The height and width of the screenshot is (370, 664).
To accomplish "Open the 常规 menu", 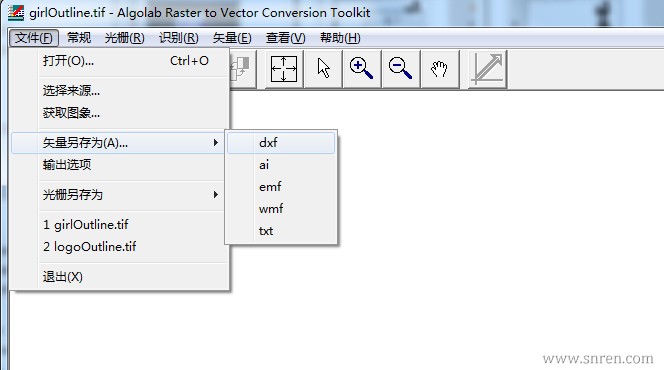I will 79,38.
